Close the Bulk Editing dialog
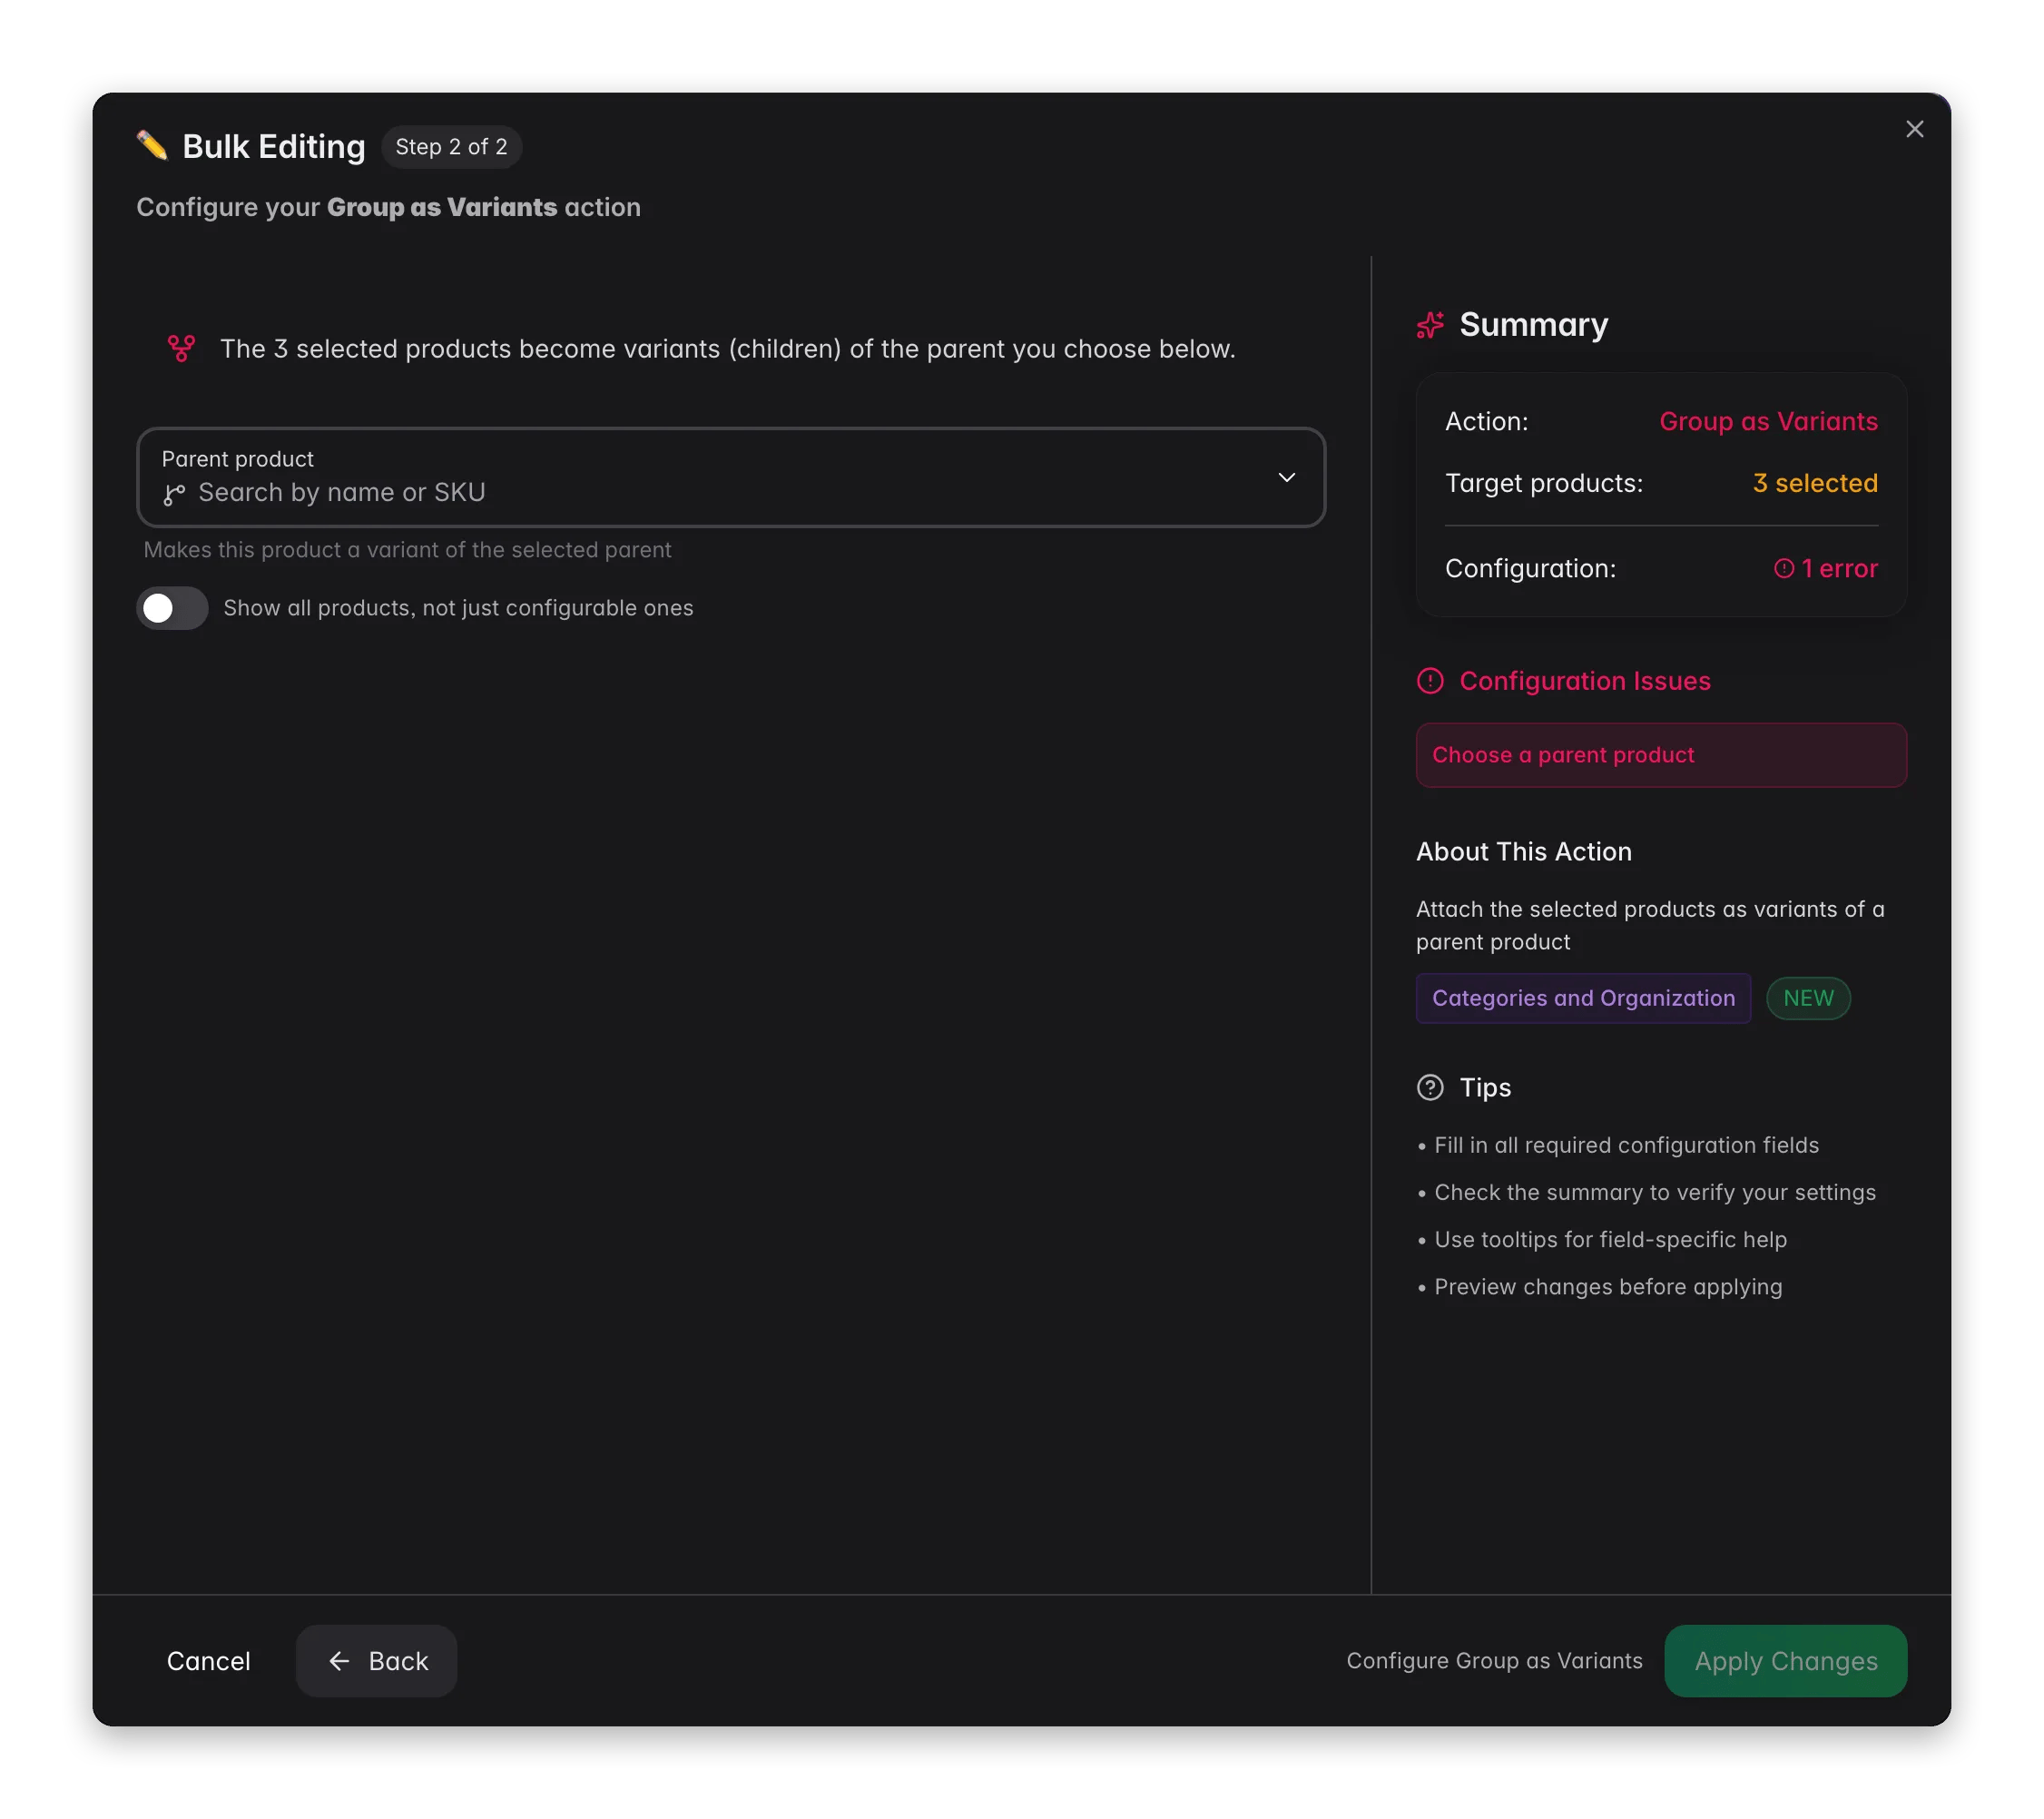The width and height of the screenshot is (2044, 1819). coord(1914,129)
